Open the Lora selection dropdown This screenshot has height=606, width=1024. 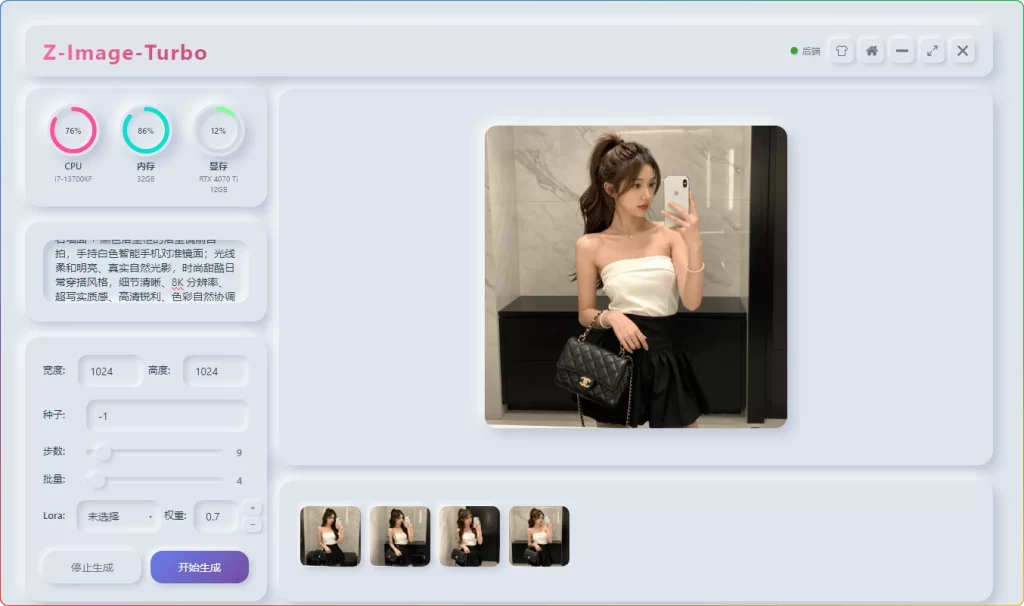[118, 517]
